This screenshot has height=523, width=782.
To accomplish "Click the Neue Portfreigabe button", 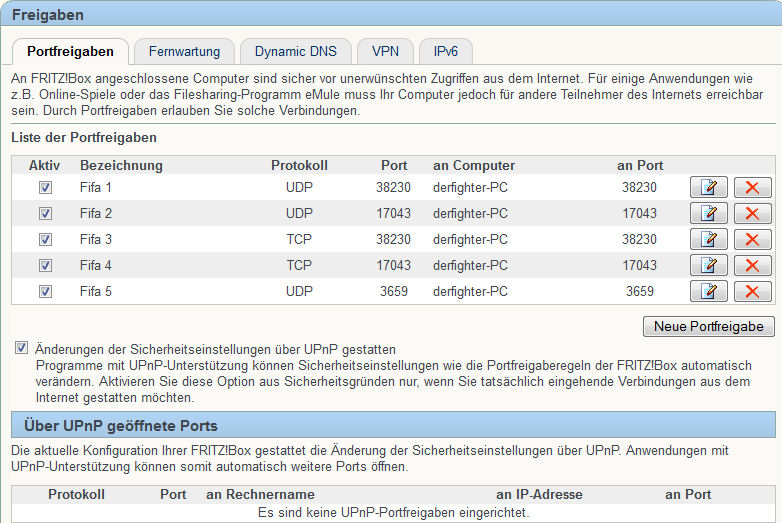I will click(x=709, y=326).
